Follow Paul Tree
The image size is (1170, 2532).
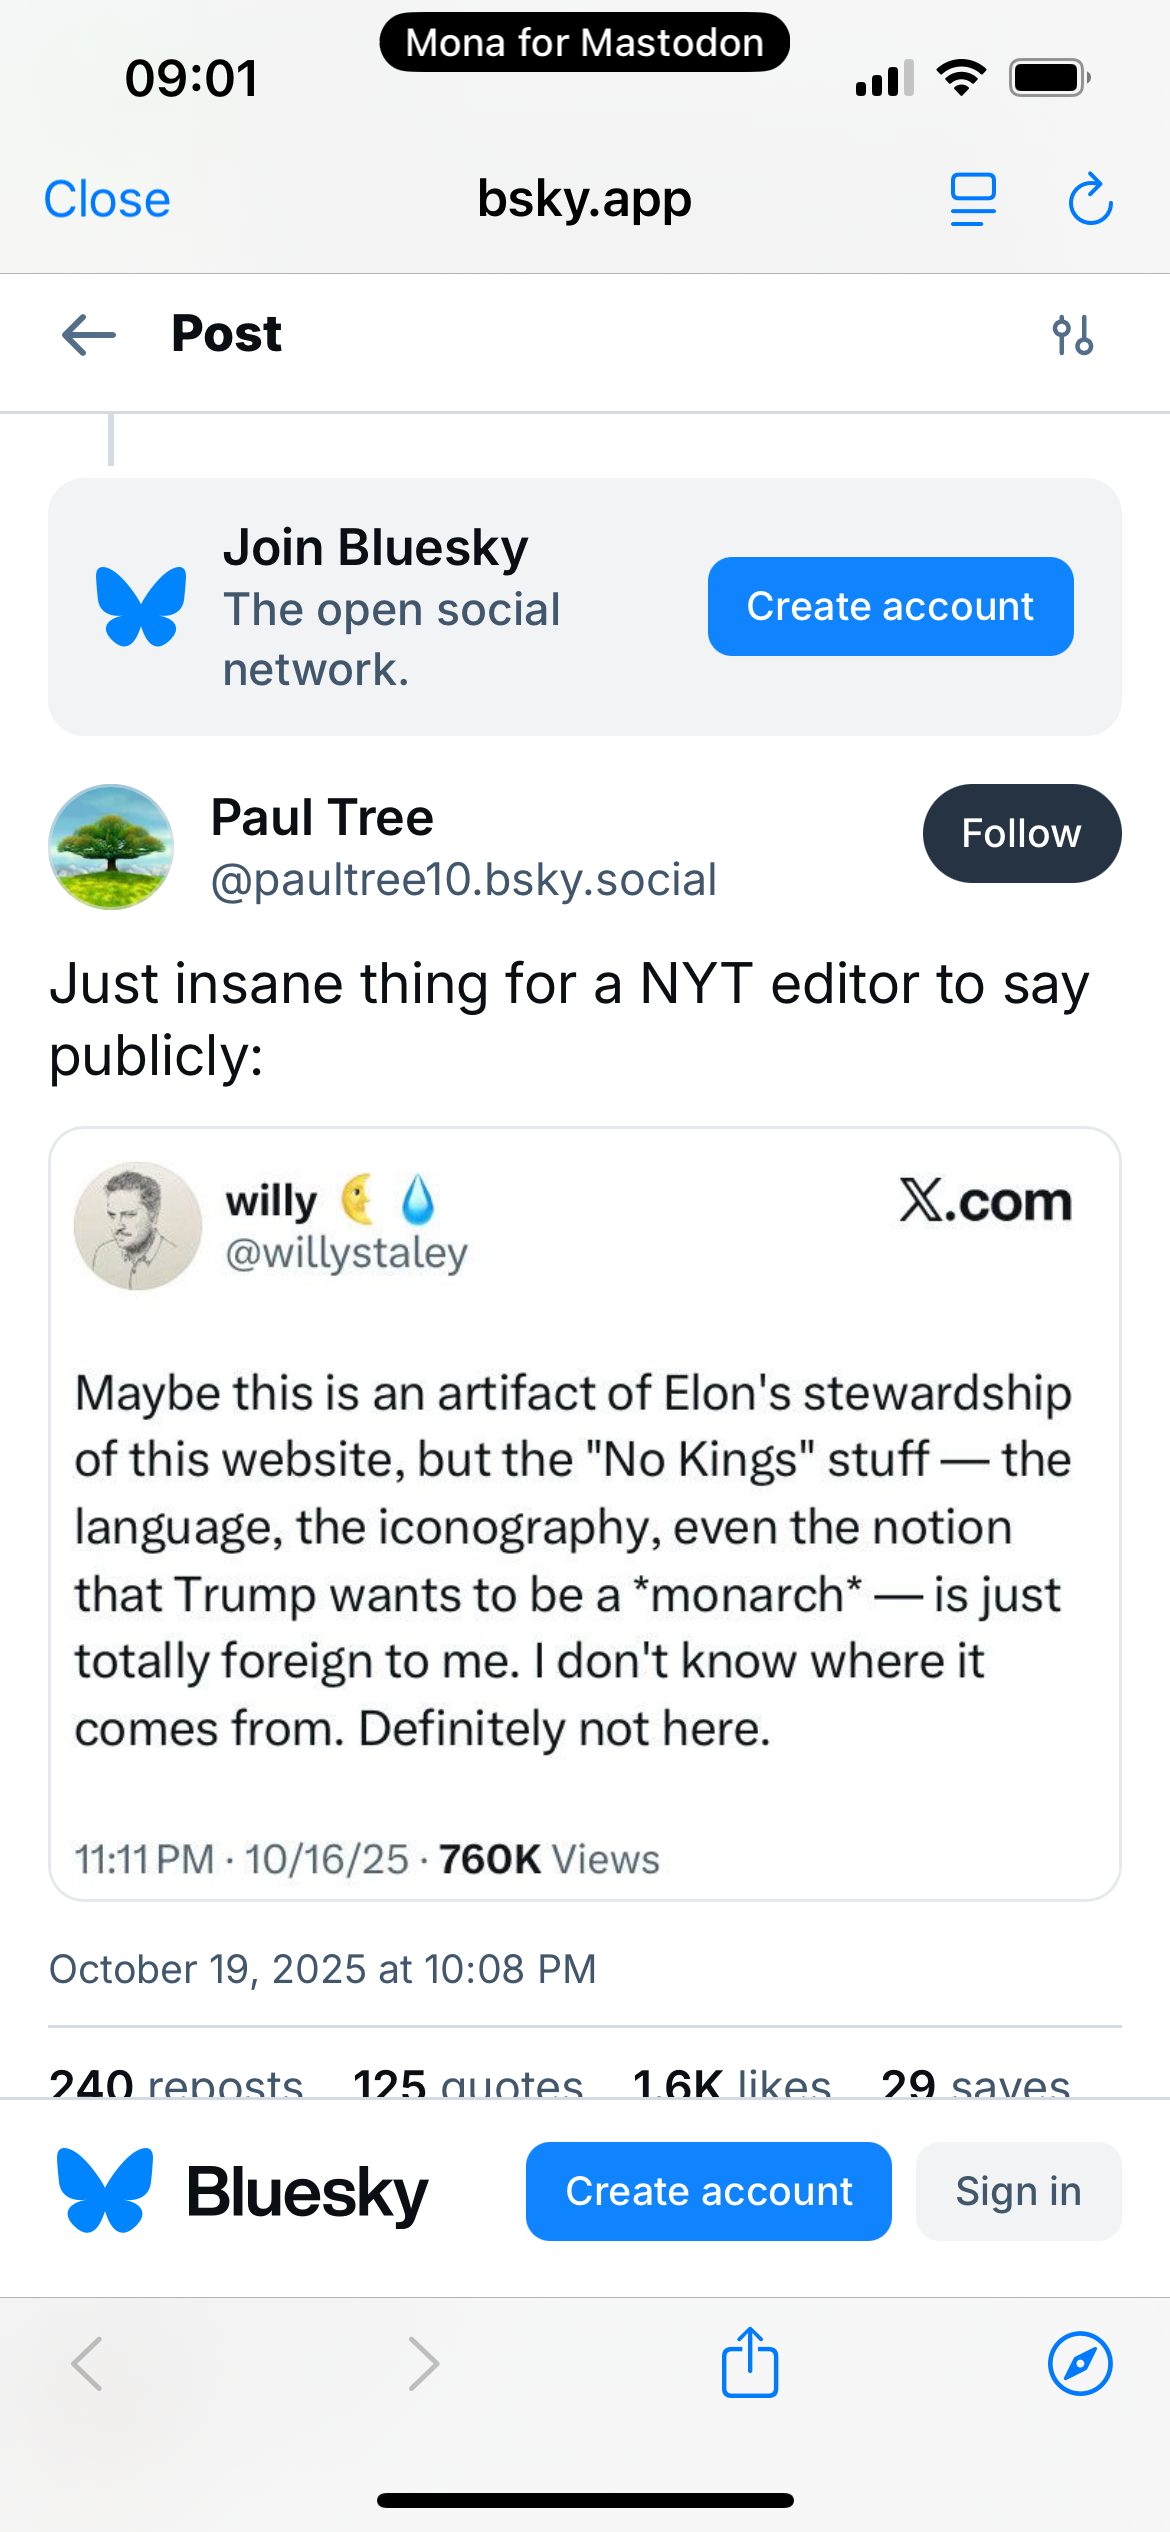point(1021,833)
